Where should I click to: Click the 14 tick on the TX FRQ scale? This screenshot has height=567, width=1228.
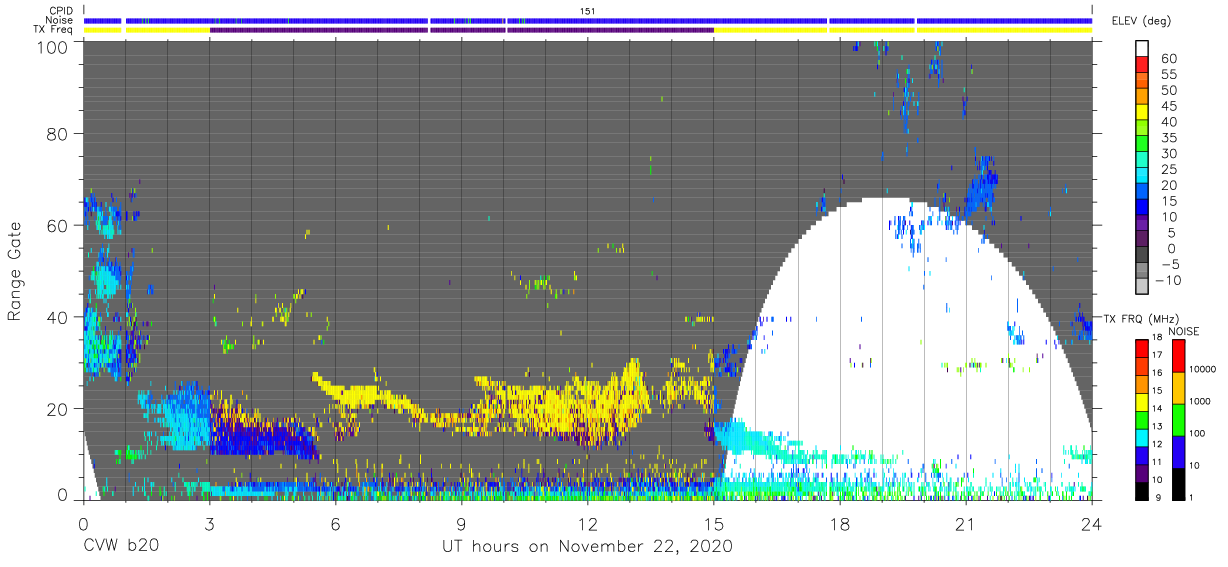point(1158,409)
